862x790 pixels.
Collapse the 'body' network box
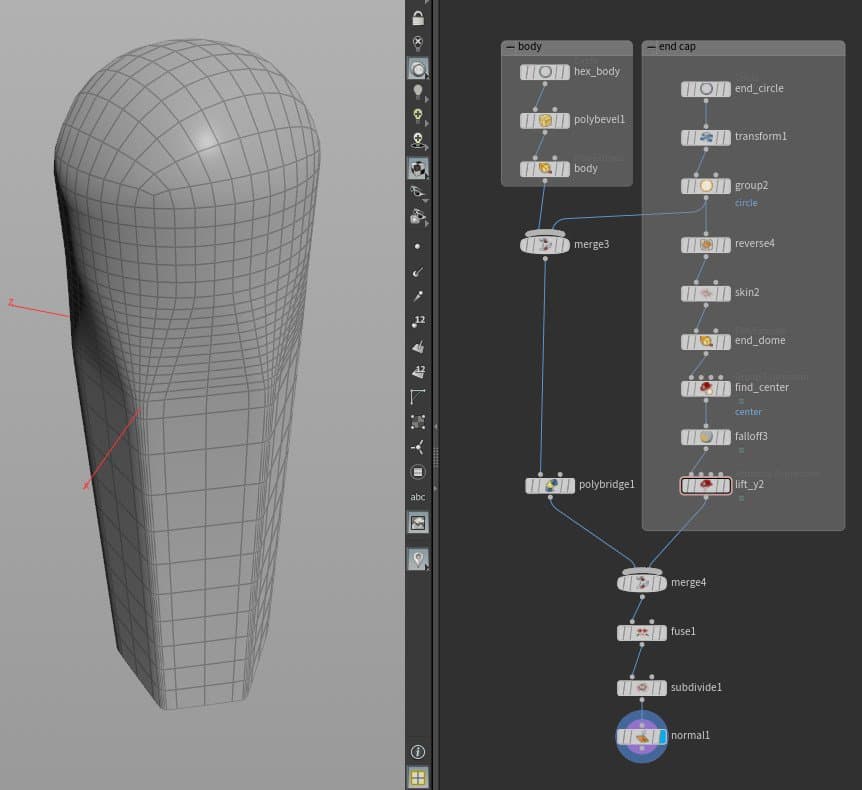510,47
